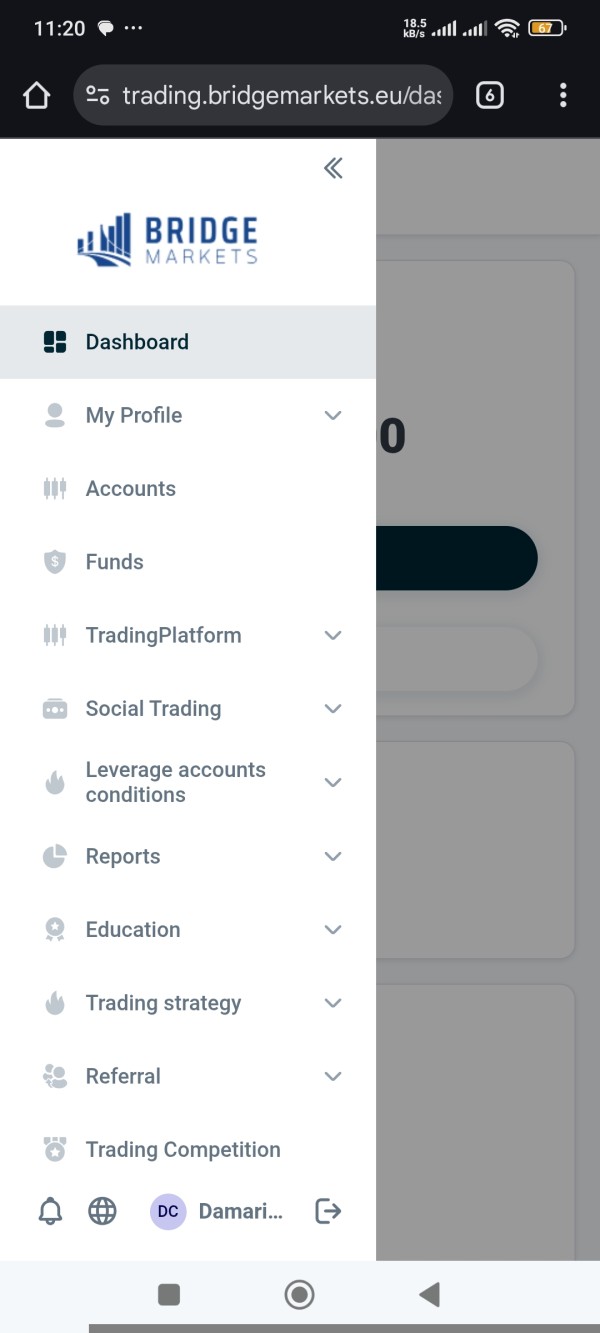Open the Accounts menu item
This screenshot has width=600, height=1333.
[131, 489]
